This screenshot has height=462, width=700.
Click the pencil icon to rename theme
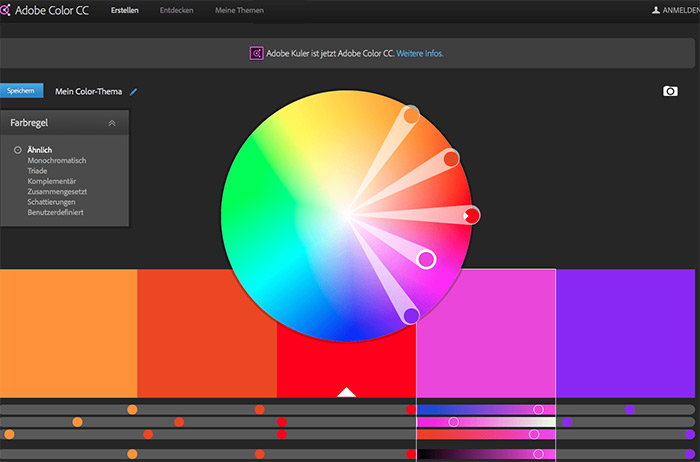[134, 92]
